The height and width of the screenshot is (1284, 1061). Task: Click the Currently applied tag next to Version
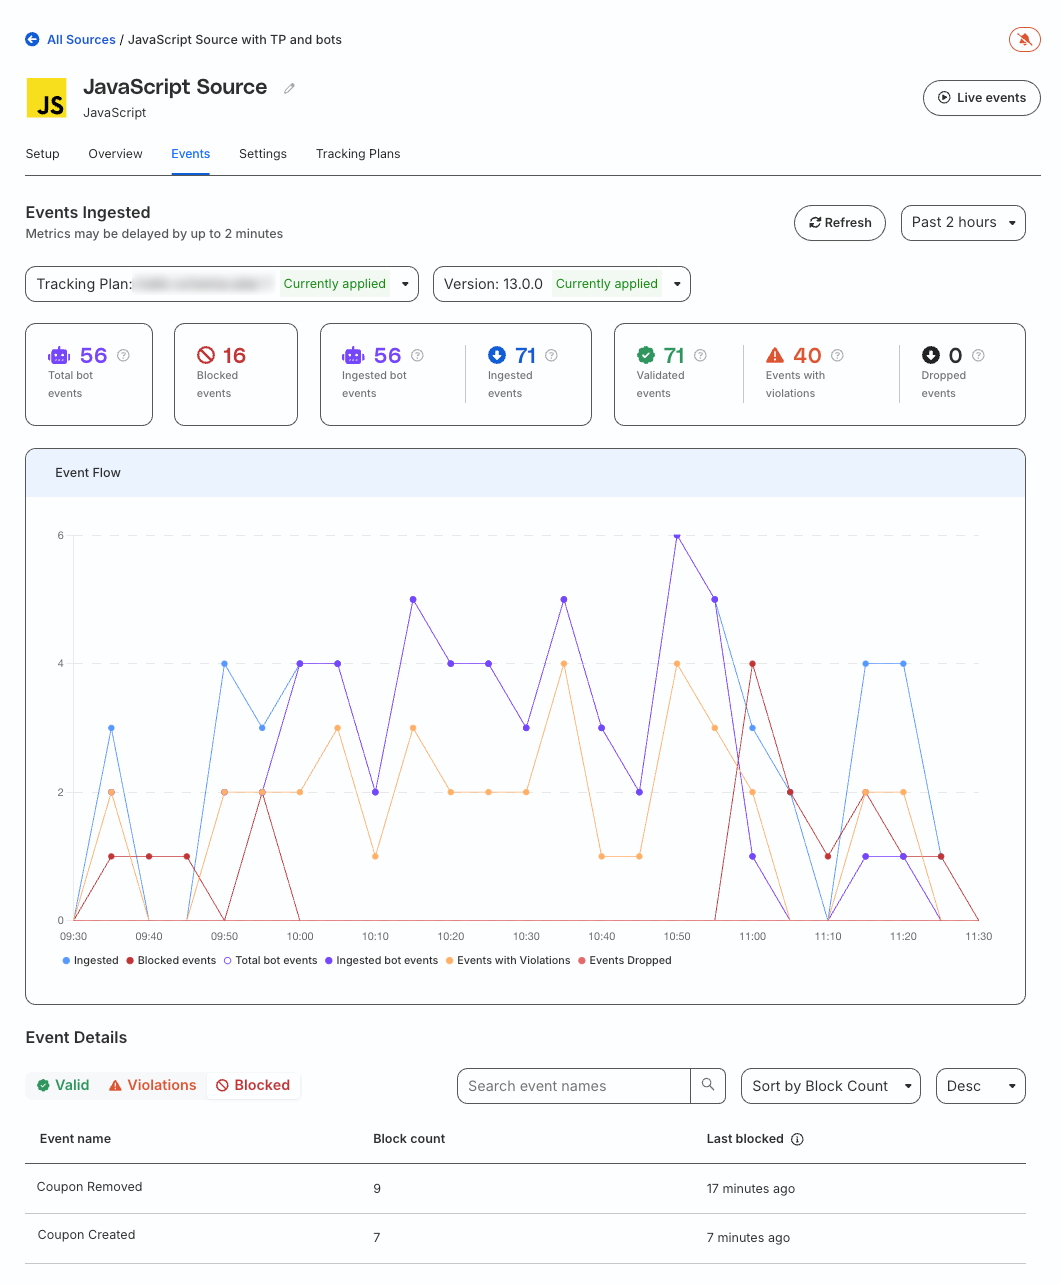coord(607,284)
